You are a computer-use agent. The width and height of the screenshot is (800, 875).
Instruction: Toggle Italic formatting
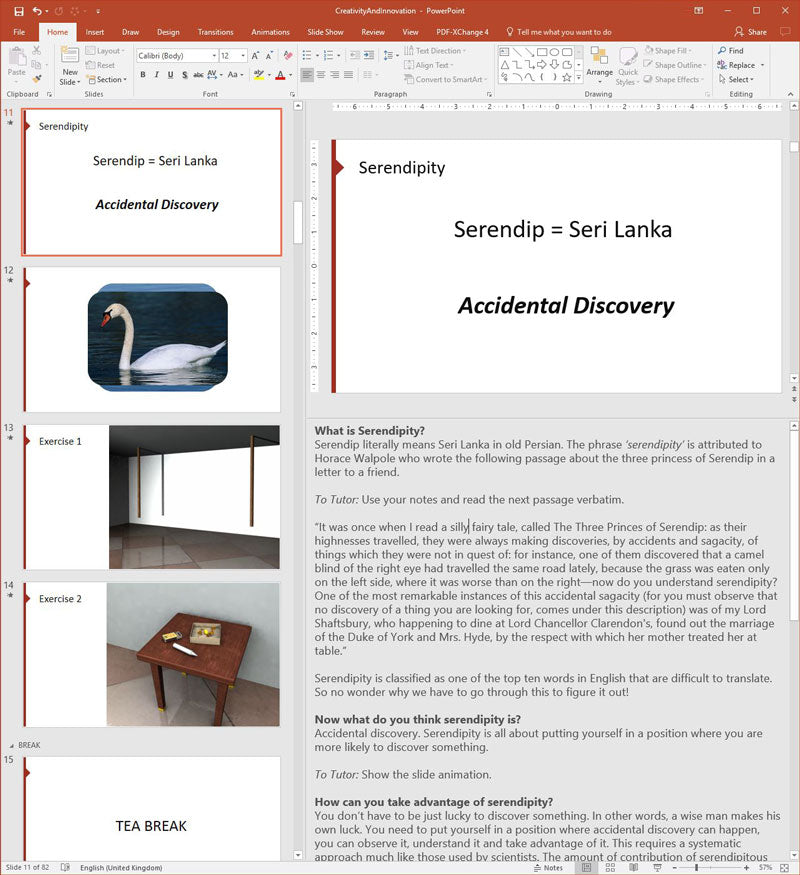[157, 75]
